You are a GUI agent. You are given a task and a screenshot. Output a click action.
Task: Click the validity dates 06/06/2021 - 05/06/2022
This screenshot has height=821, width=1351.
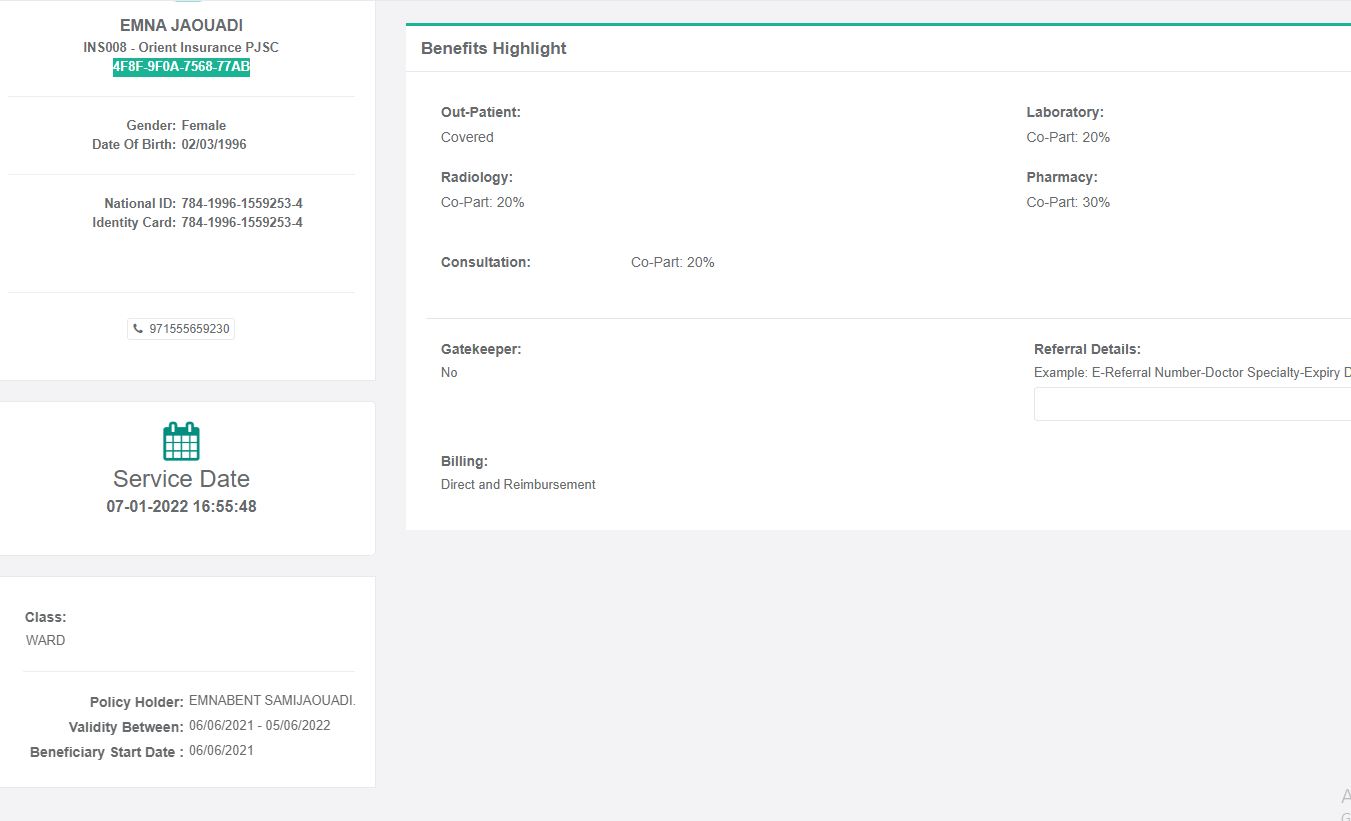coord(259,725)
